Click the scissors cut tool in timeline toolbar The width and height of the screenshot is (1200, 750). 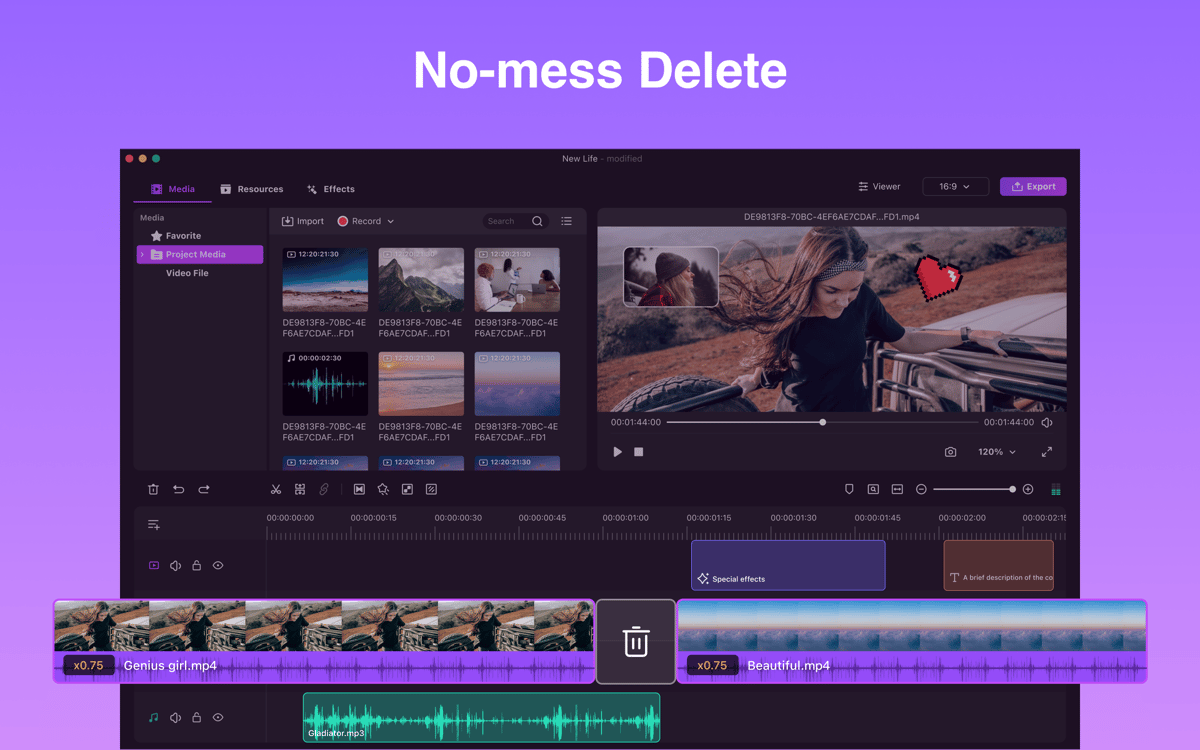coord(276,490)
